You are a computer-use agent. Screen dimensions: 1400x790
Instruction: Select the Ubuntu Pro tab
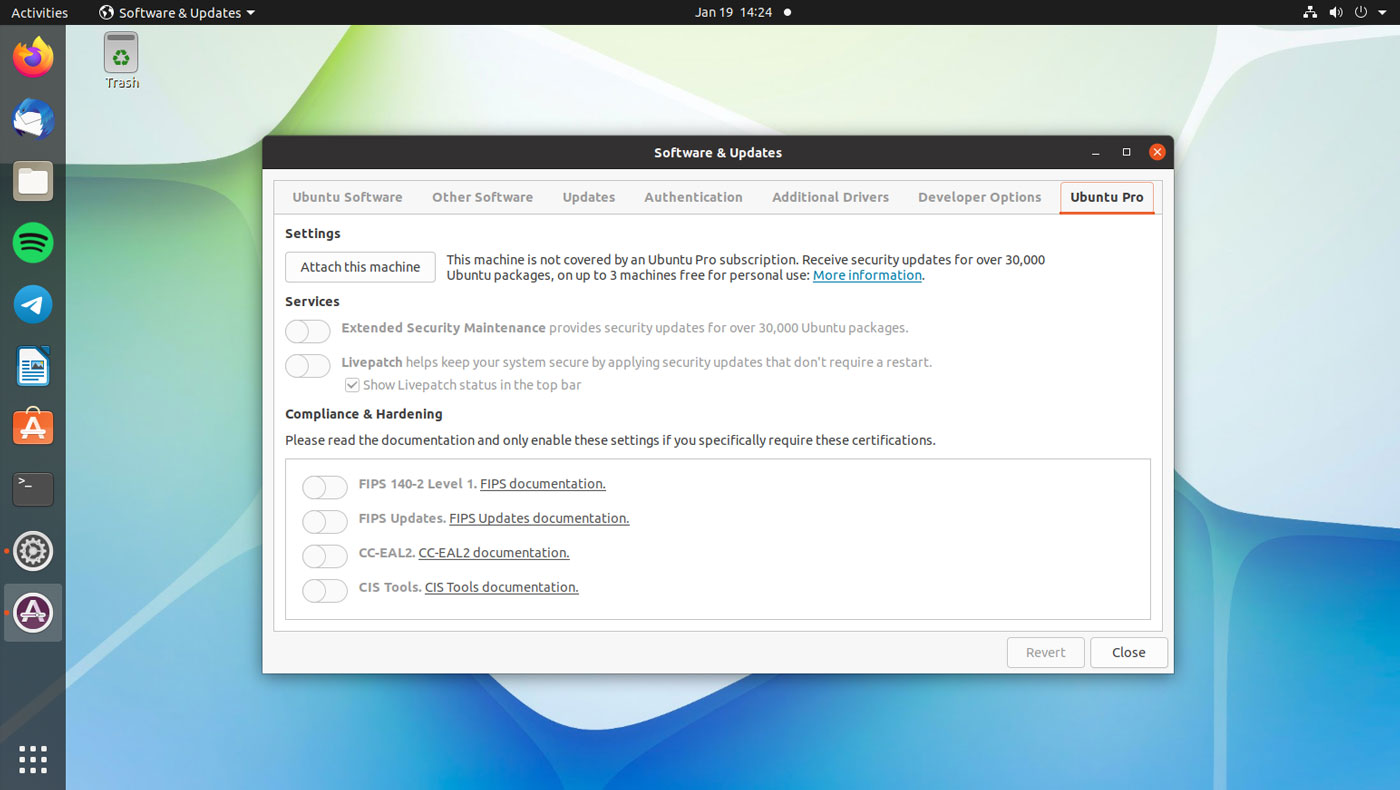click(1107, 197)
